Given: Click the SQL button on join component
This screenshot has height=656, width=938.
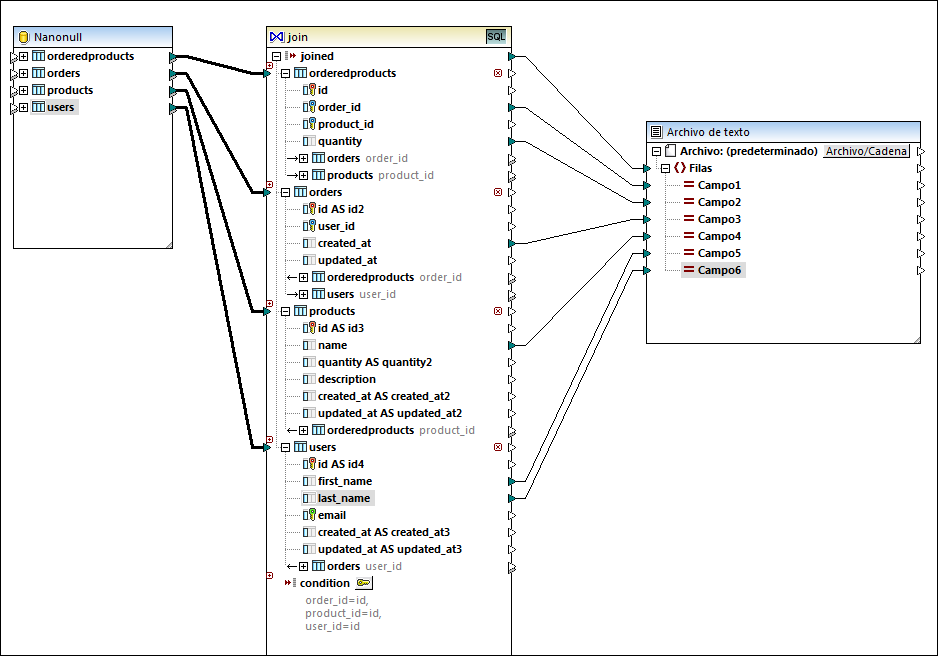Looking at the screenshot, I should [x=496, y=37].
